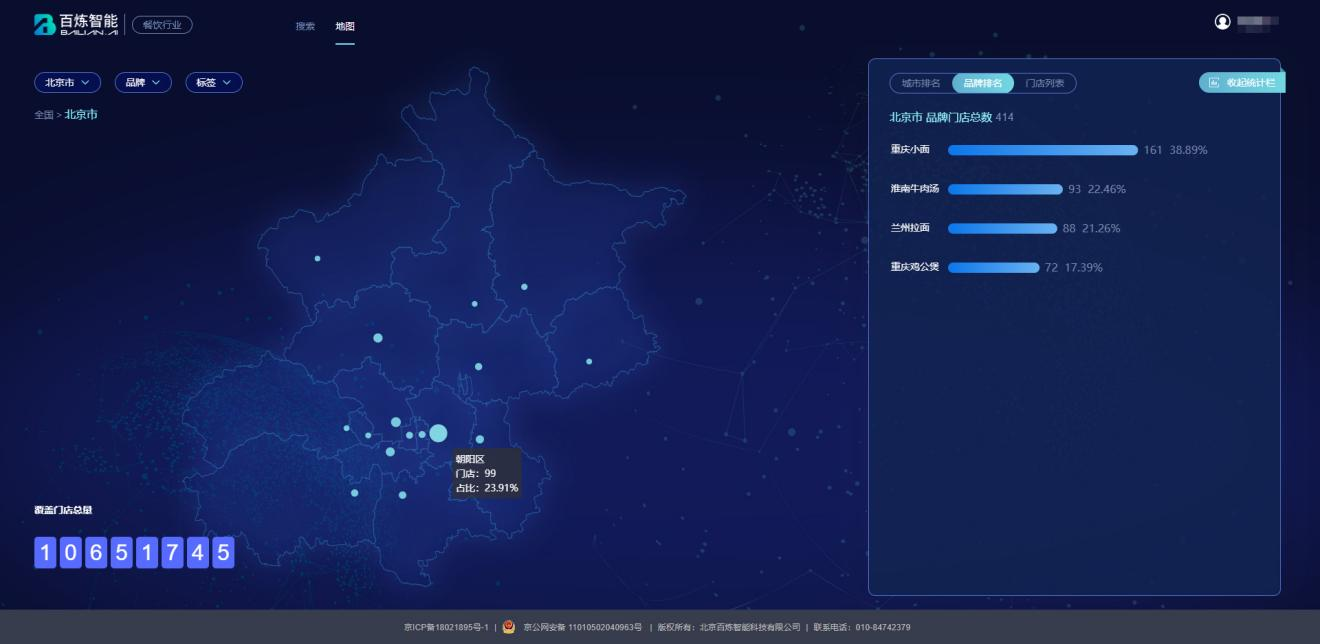This screenshot has height=644, width=1320.
Task: Open the 京ICP备18021895号-1 link
Action: pos(446,627)
